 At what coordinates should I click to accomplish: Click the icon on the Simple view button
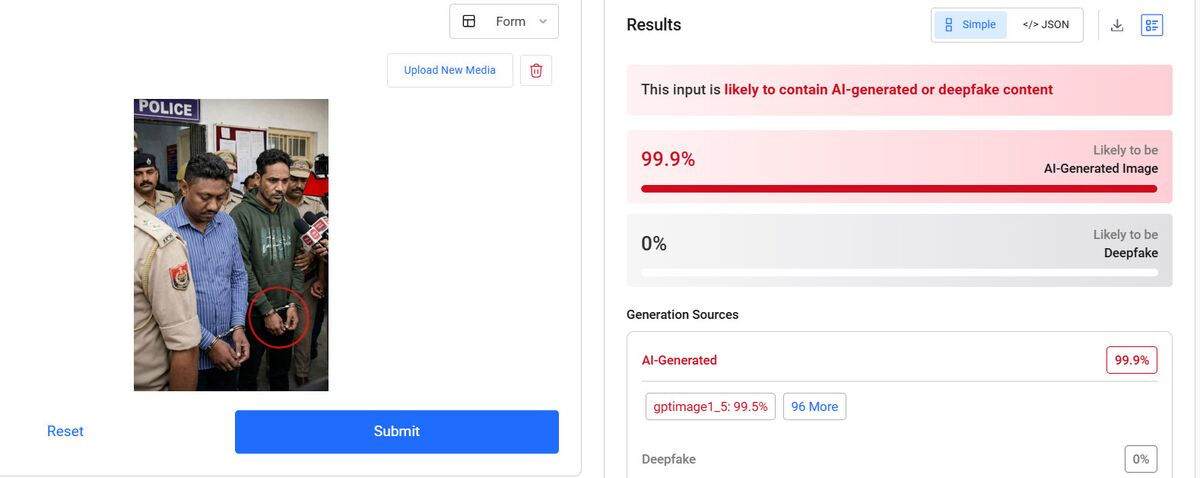click(949, 25)
